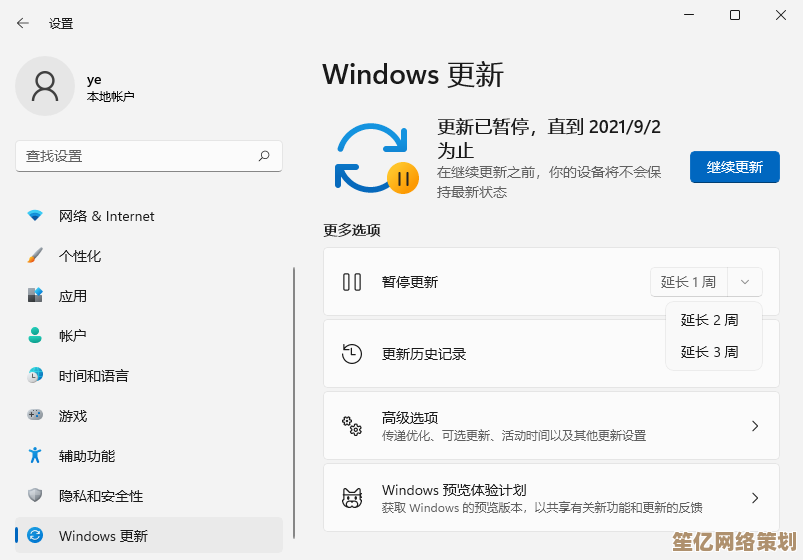803x560 pixels.
Task: Select the 时间和语言 globe clock icon
Action: pos(35,375)
